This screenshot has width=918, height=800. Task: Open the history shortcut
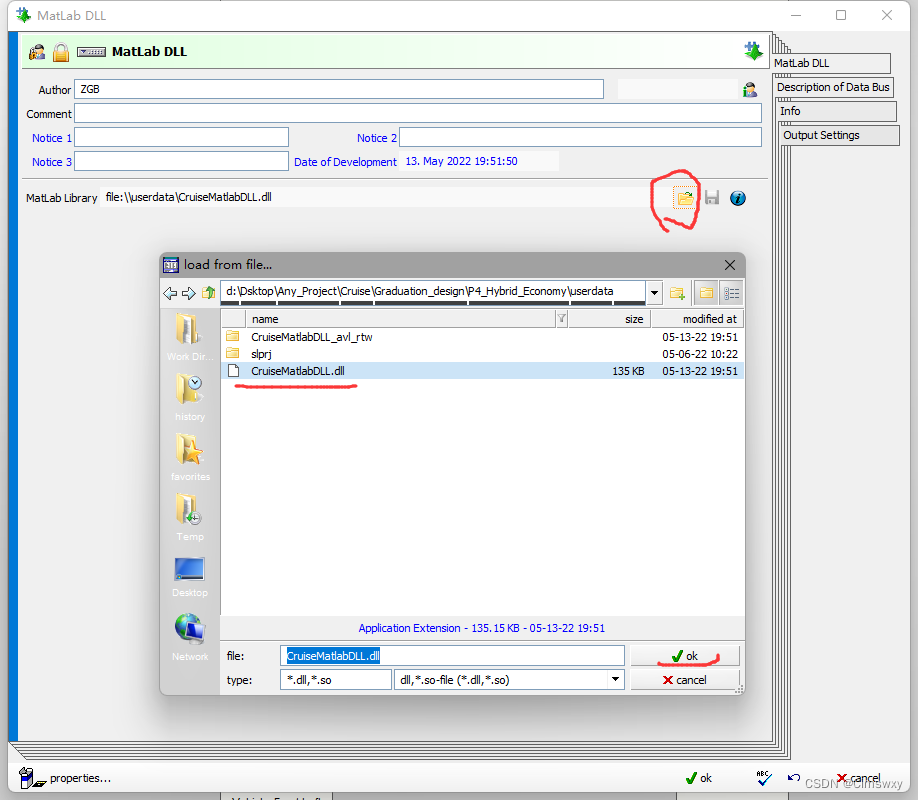190,397
